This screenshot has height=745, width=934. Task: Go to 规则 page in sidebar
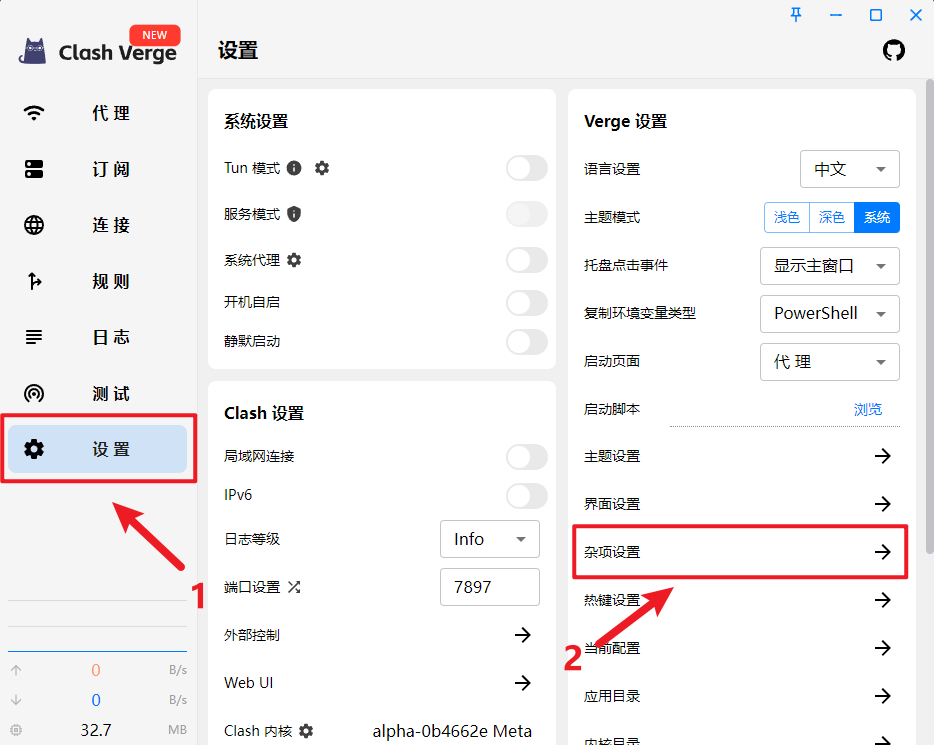pos(97,281)
